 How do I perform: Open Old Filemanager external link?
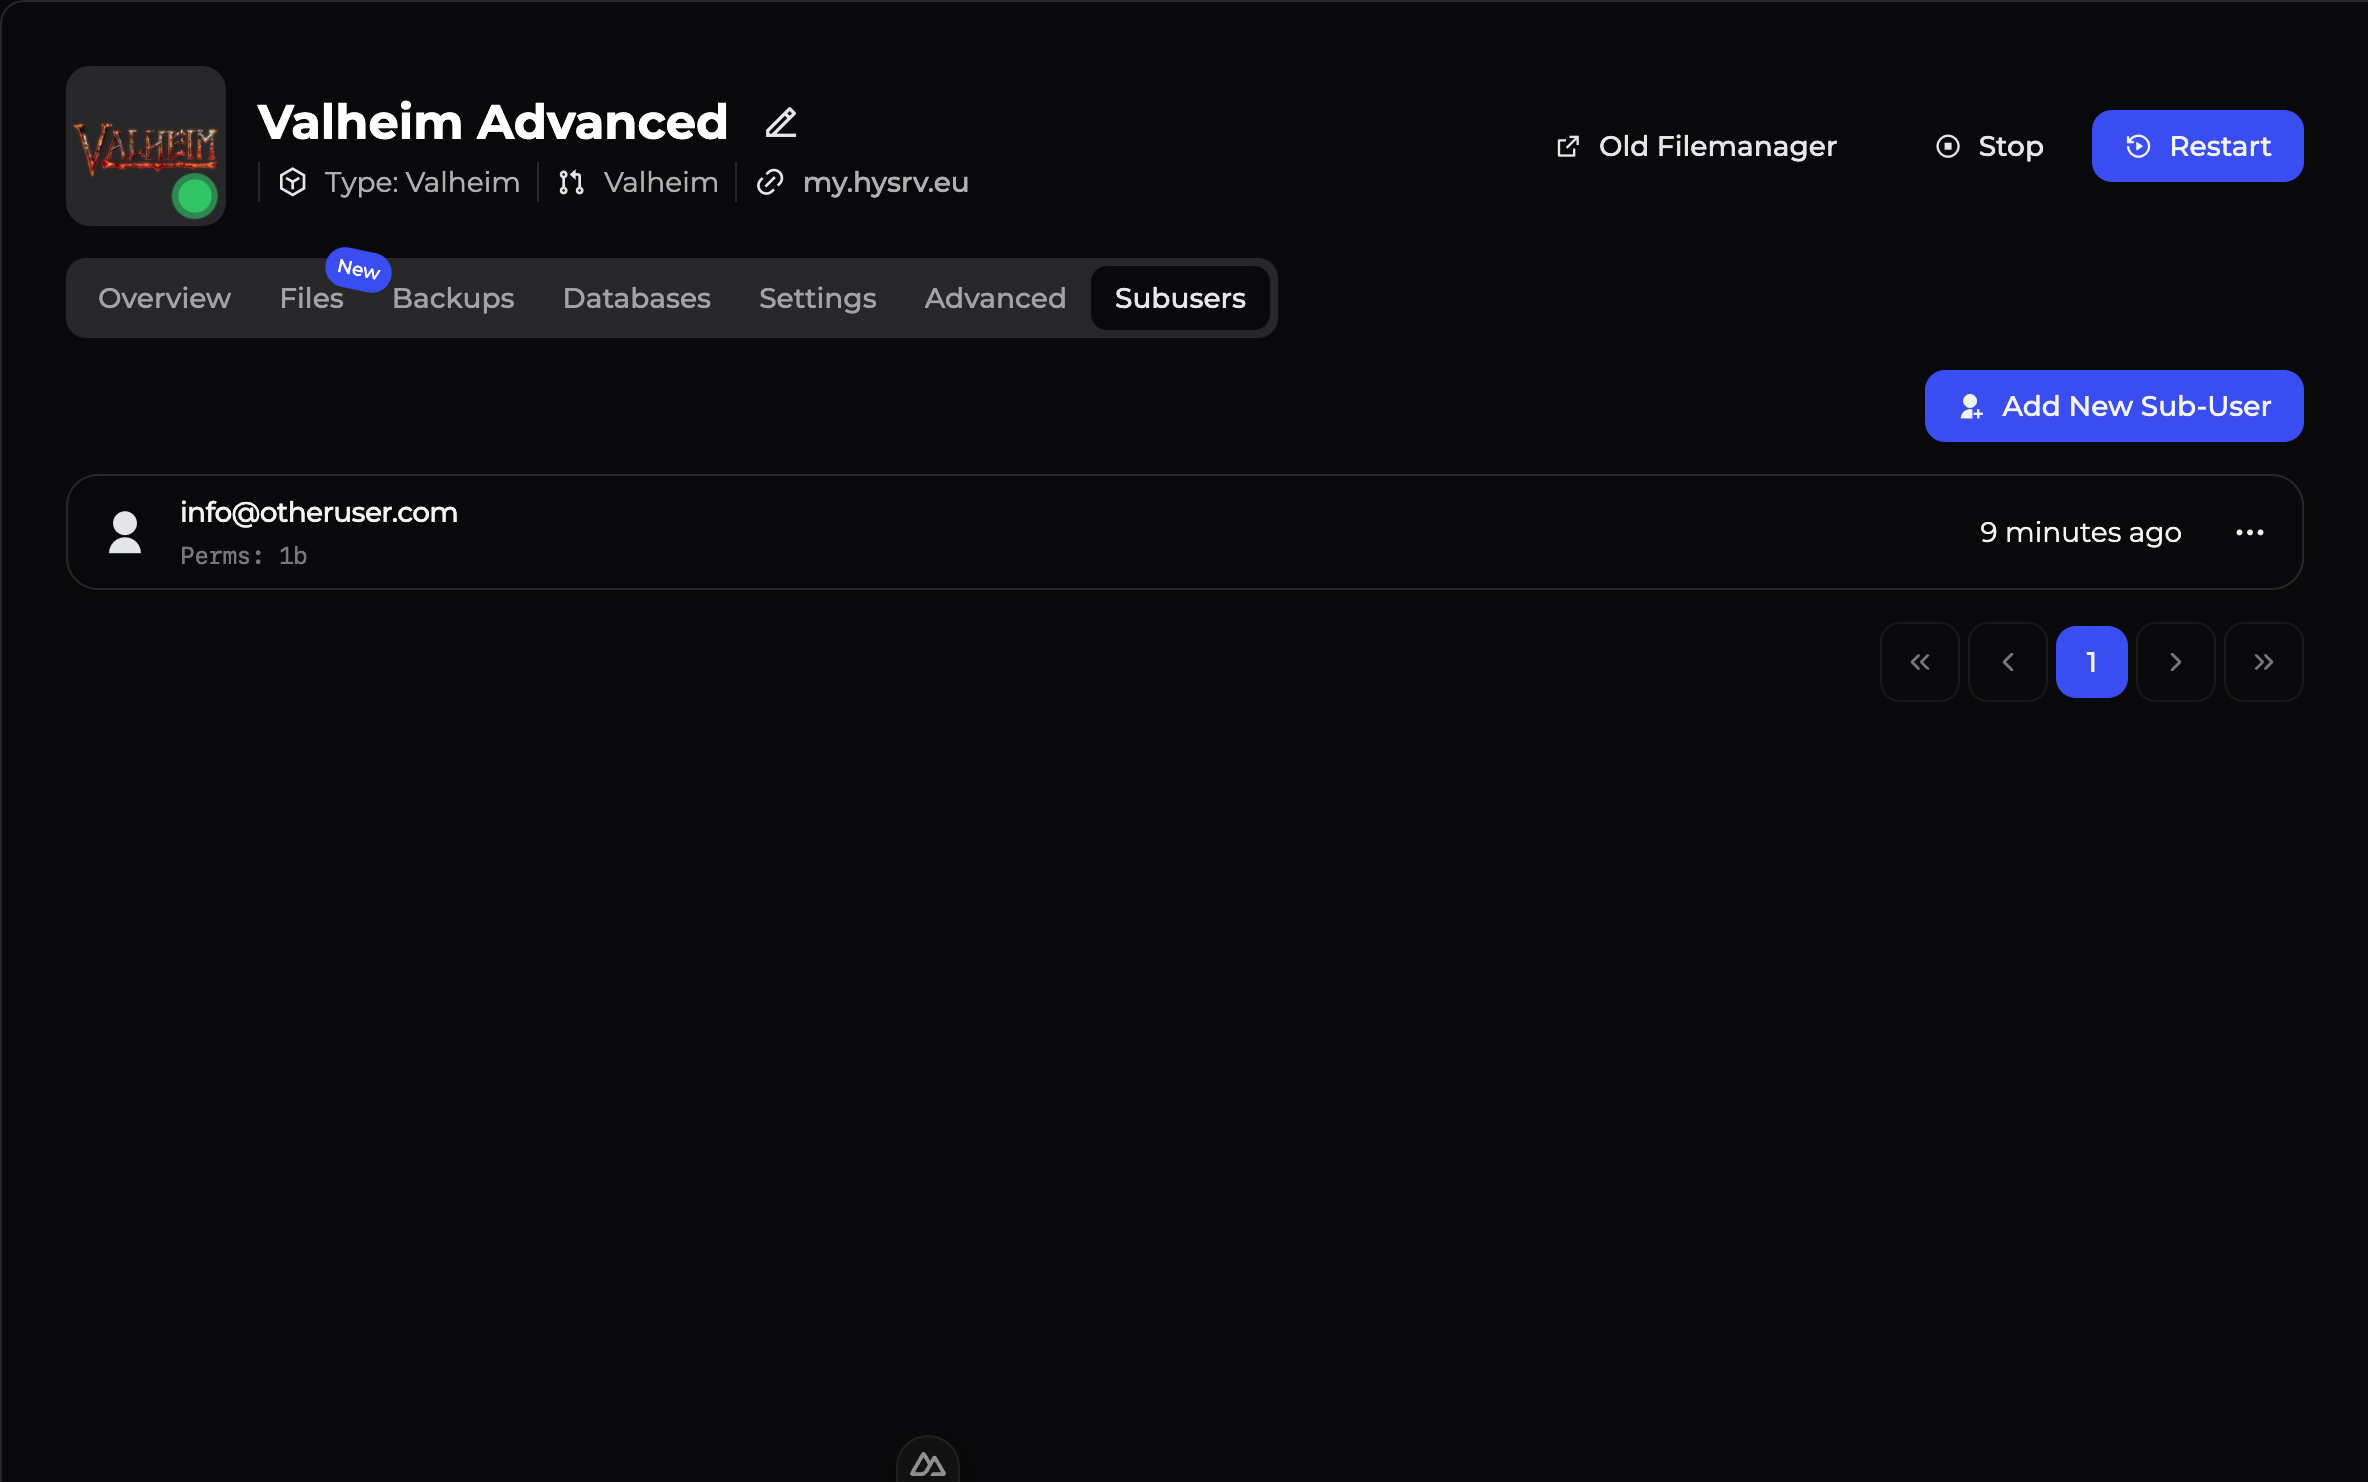pos(1697,146)
